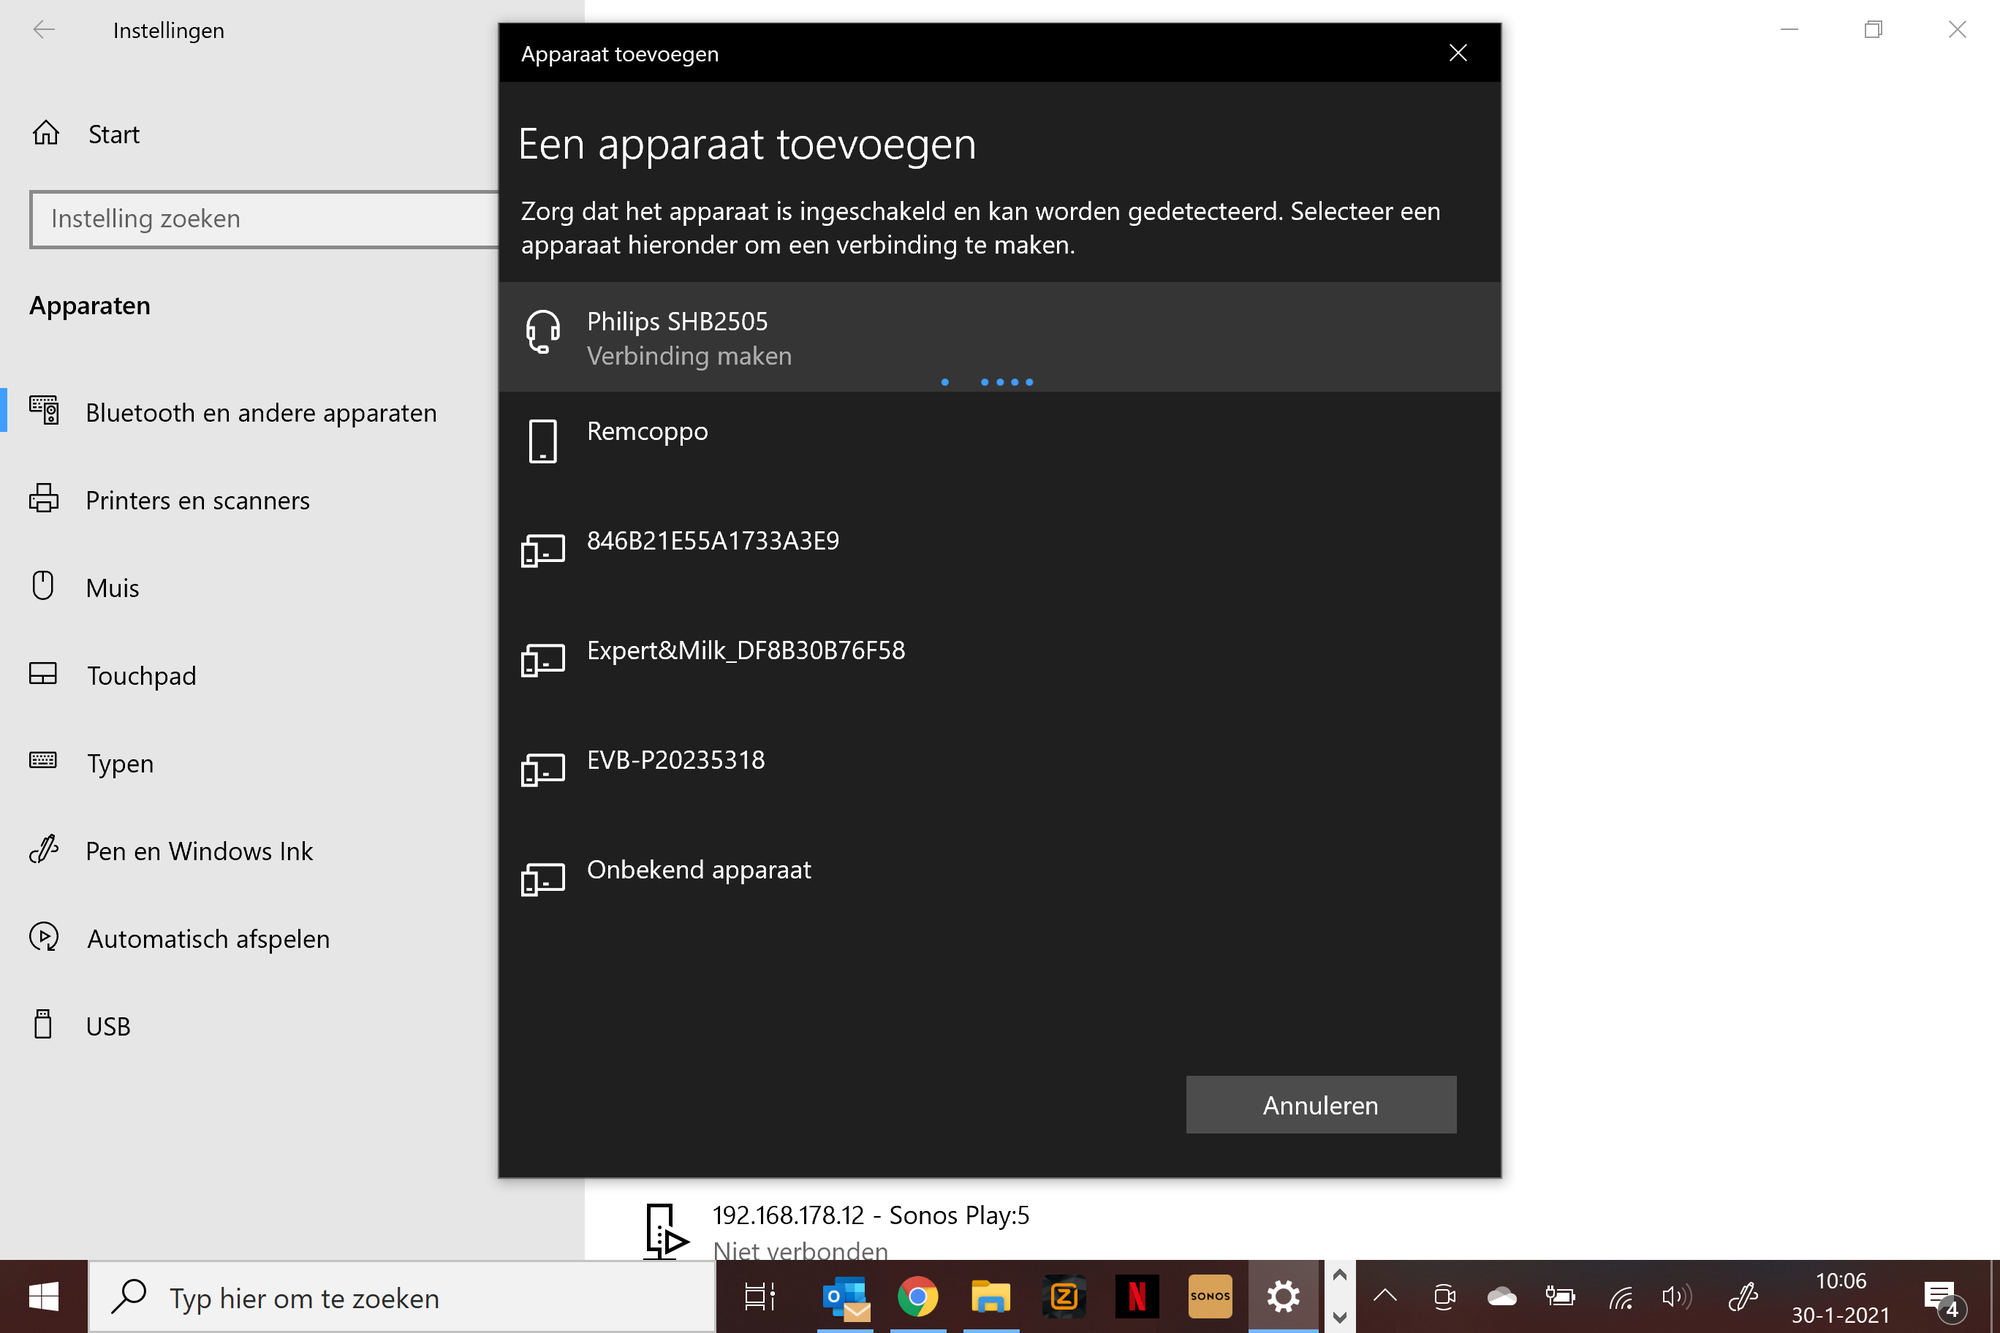The height and width of the screenshot is (1333, 2000).
Task: Open OneDrive cloud tray icon
Action: pyautogui.click(x=1502, y=1297)
